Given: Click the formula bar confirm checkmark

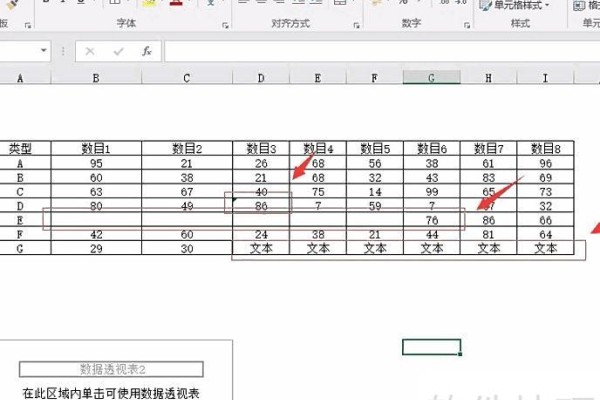Looking at the screenshot, I should click(119, 51).
